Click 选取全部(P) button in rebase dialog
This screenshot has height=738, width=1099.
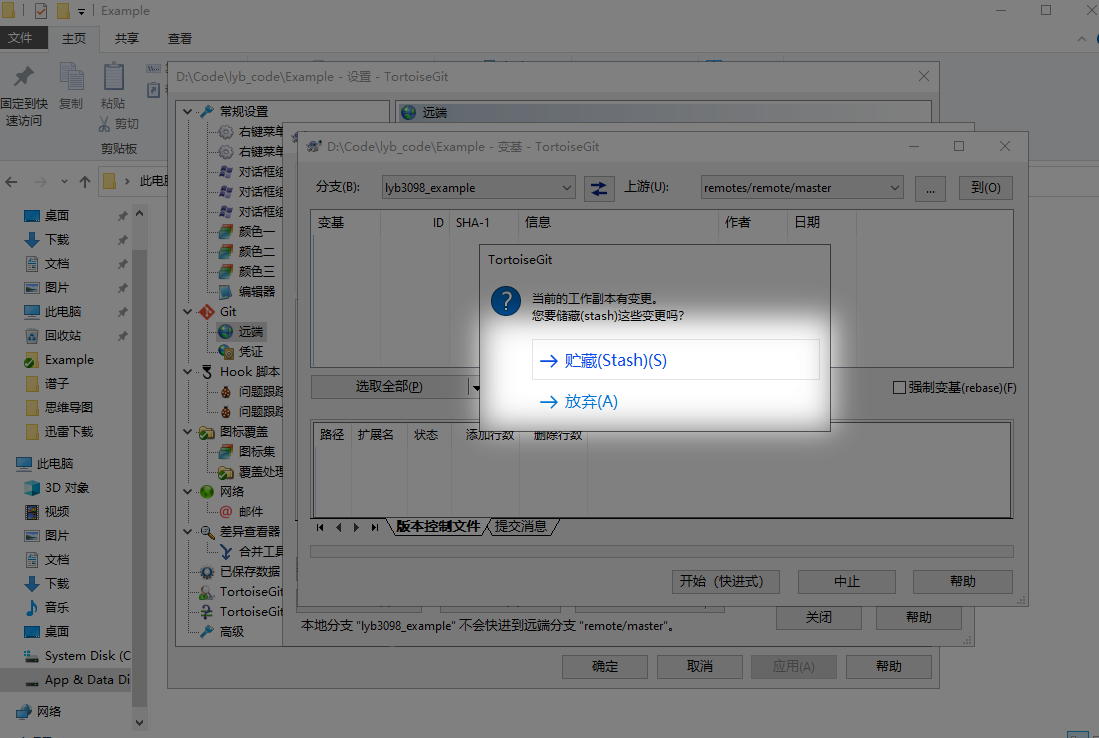pyautogui.click(x=389, y=386)
